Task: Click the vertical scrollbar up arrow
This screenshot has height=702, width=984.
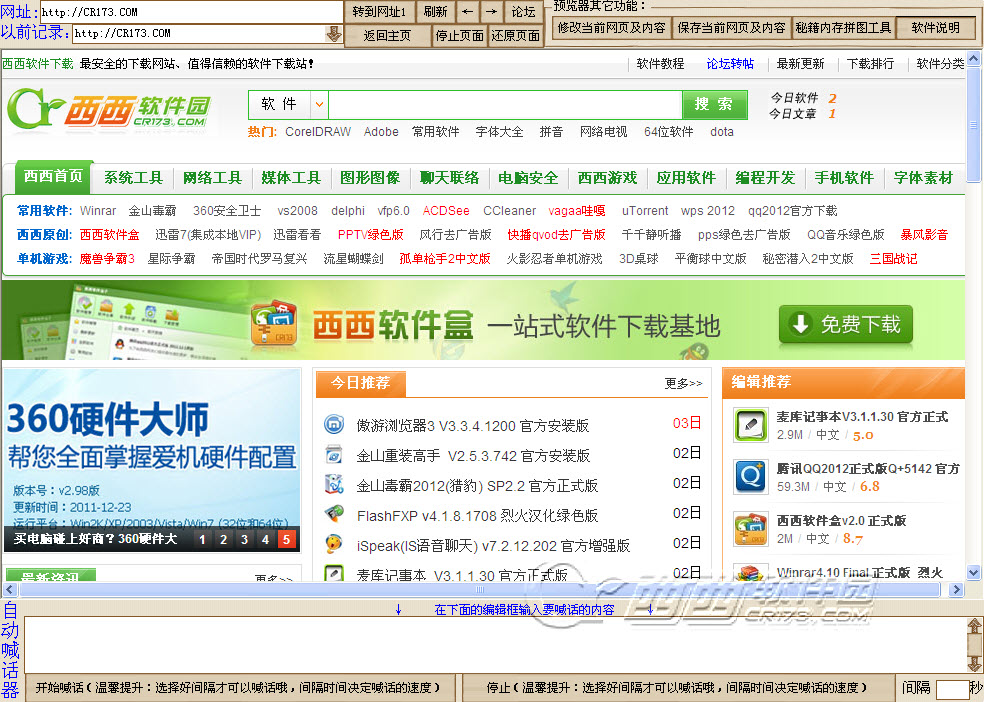Action: pyautogui.click(x=974, y=58)
